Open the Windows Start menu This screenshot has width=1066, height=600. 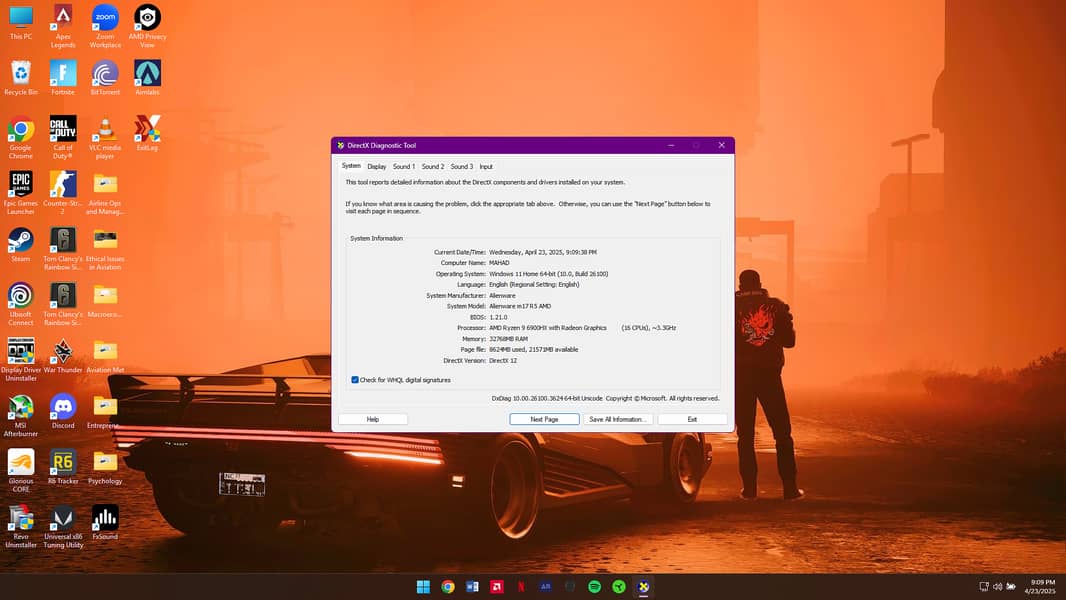tap(423, 586)
